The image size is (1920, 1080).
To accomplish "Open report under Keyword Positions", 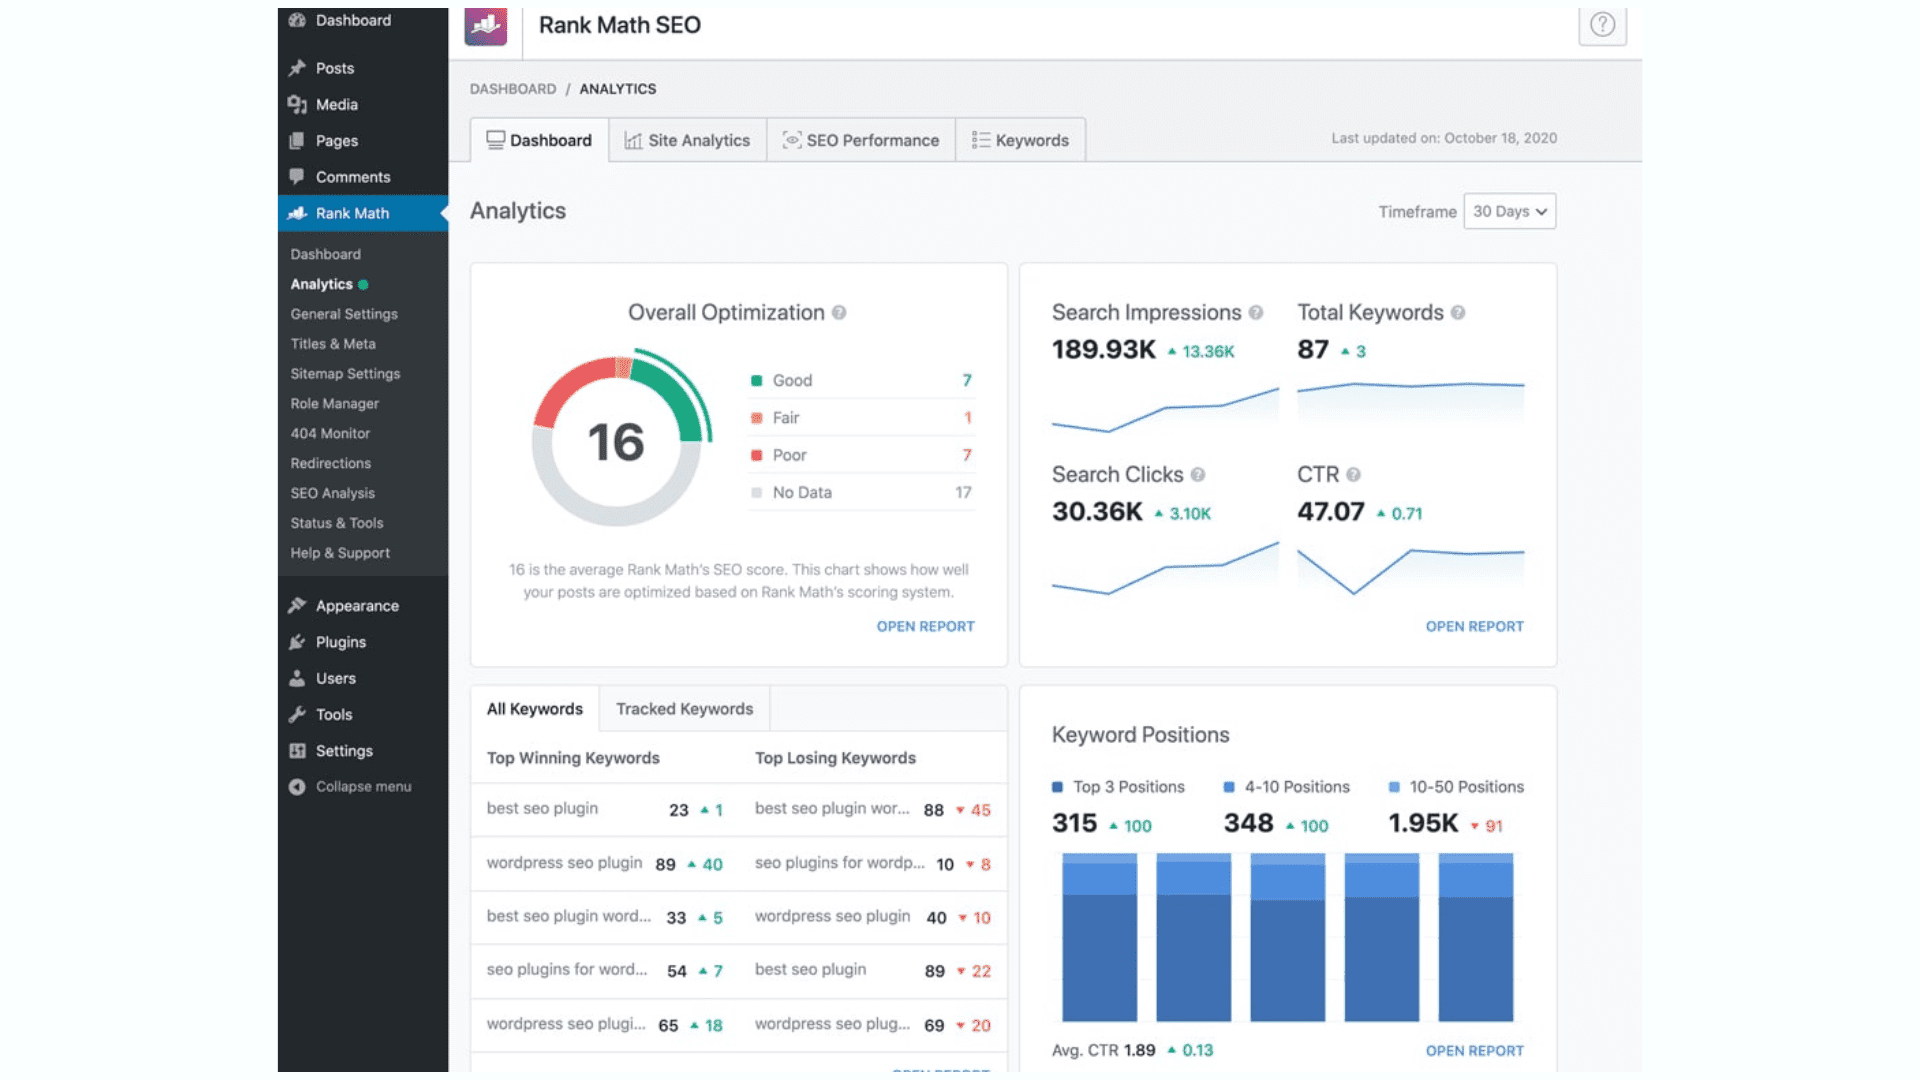I will coord(1474,1051).
